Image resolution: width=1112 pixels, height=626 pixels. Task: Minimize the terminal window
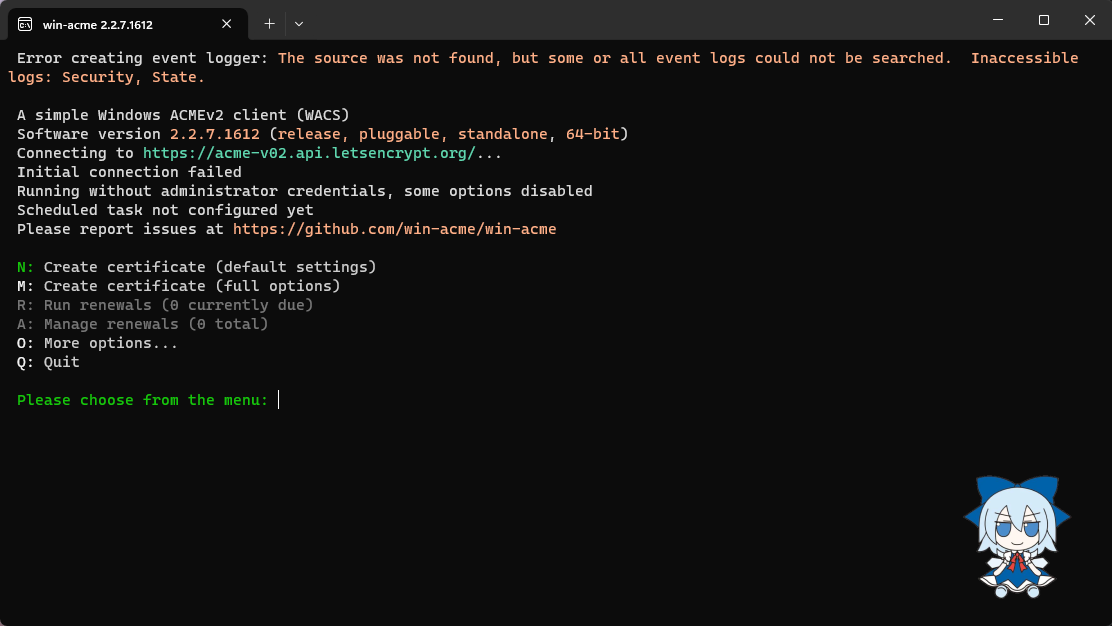(x=997, y=20)
